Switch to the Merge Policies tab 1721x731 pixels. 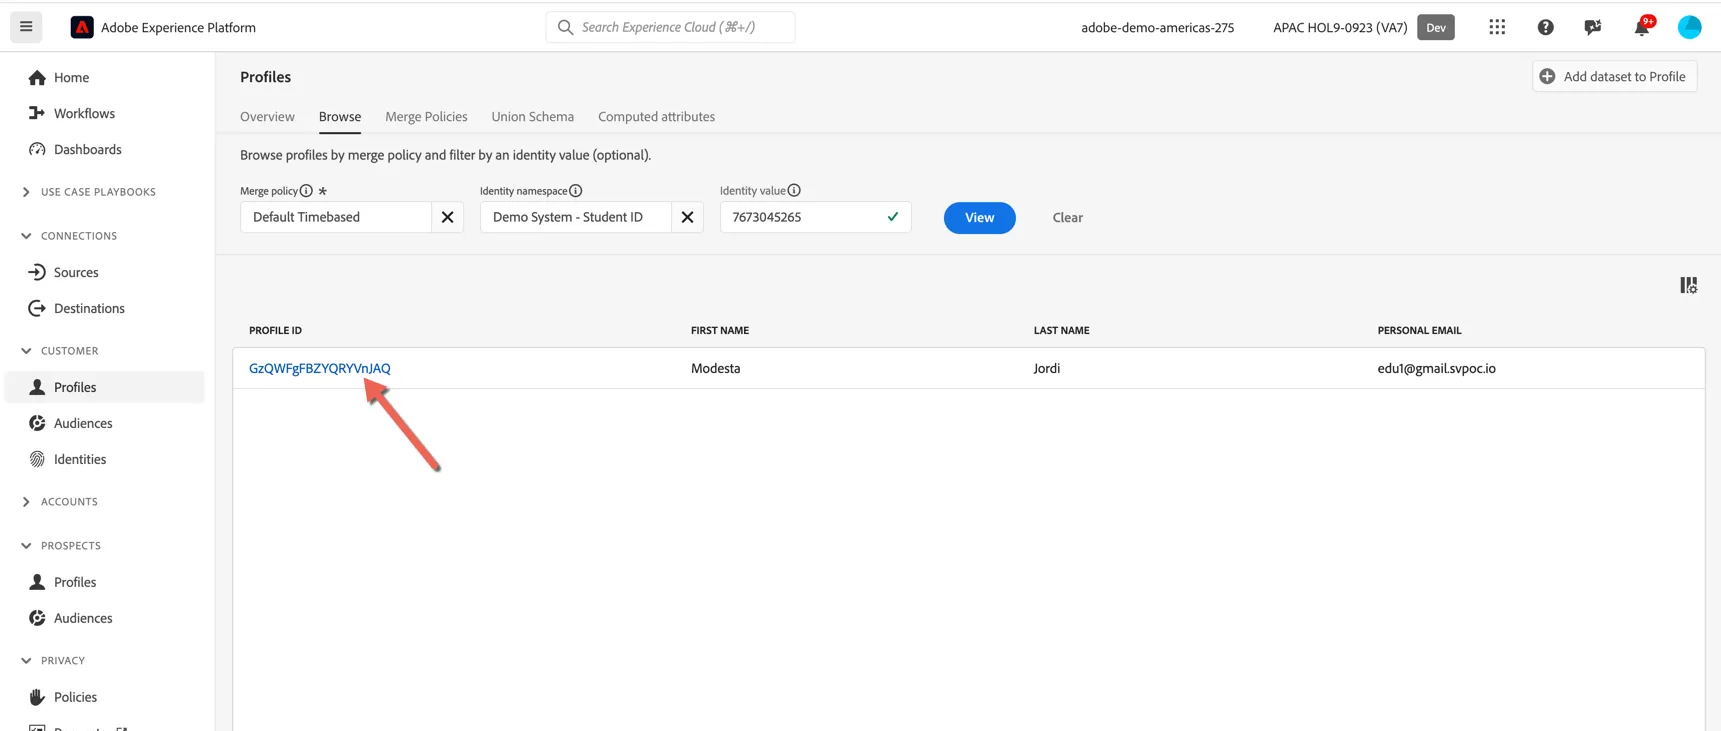(x=426, y=117)
